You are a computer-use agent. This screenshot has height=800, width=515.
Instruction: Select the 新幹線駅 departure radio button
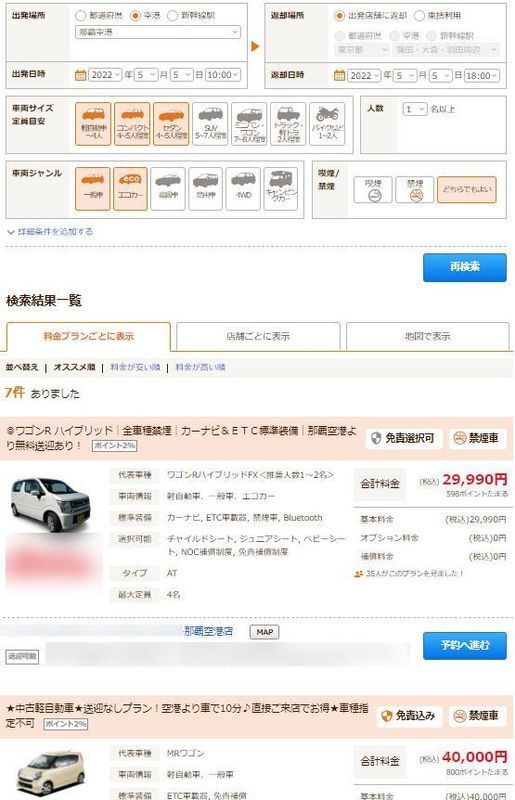click(173, 16)
